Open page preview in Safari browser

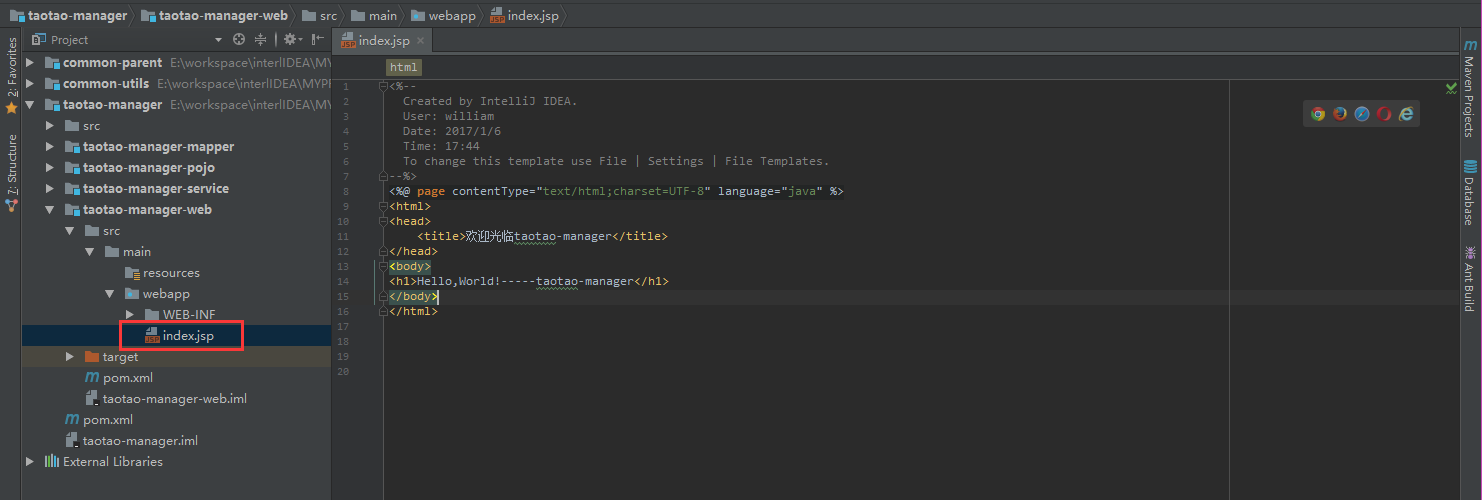click(1362, 114)
